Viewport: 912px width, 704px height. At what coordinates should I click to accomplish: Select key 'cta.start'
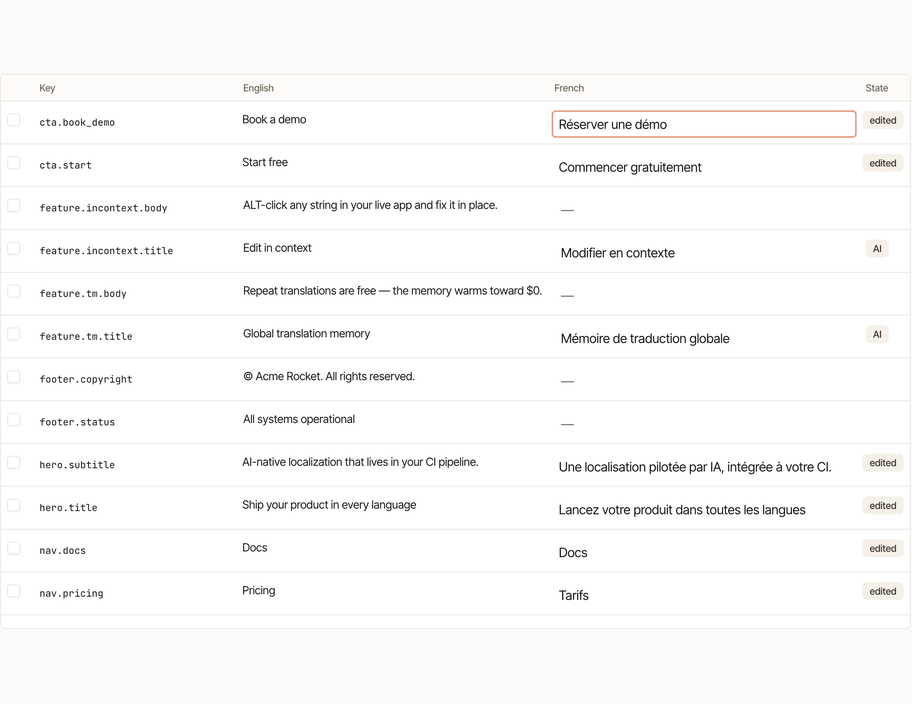[x=65, y=165]
